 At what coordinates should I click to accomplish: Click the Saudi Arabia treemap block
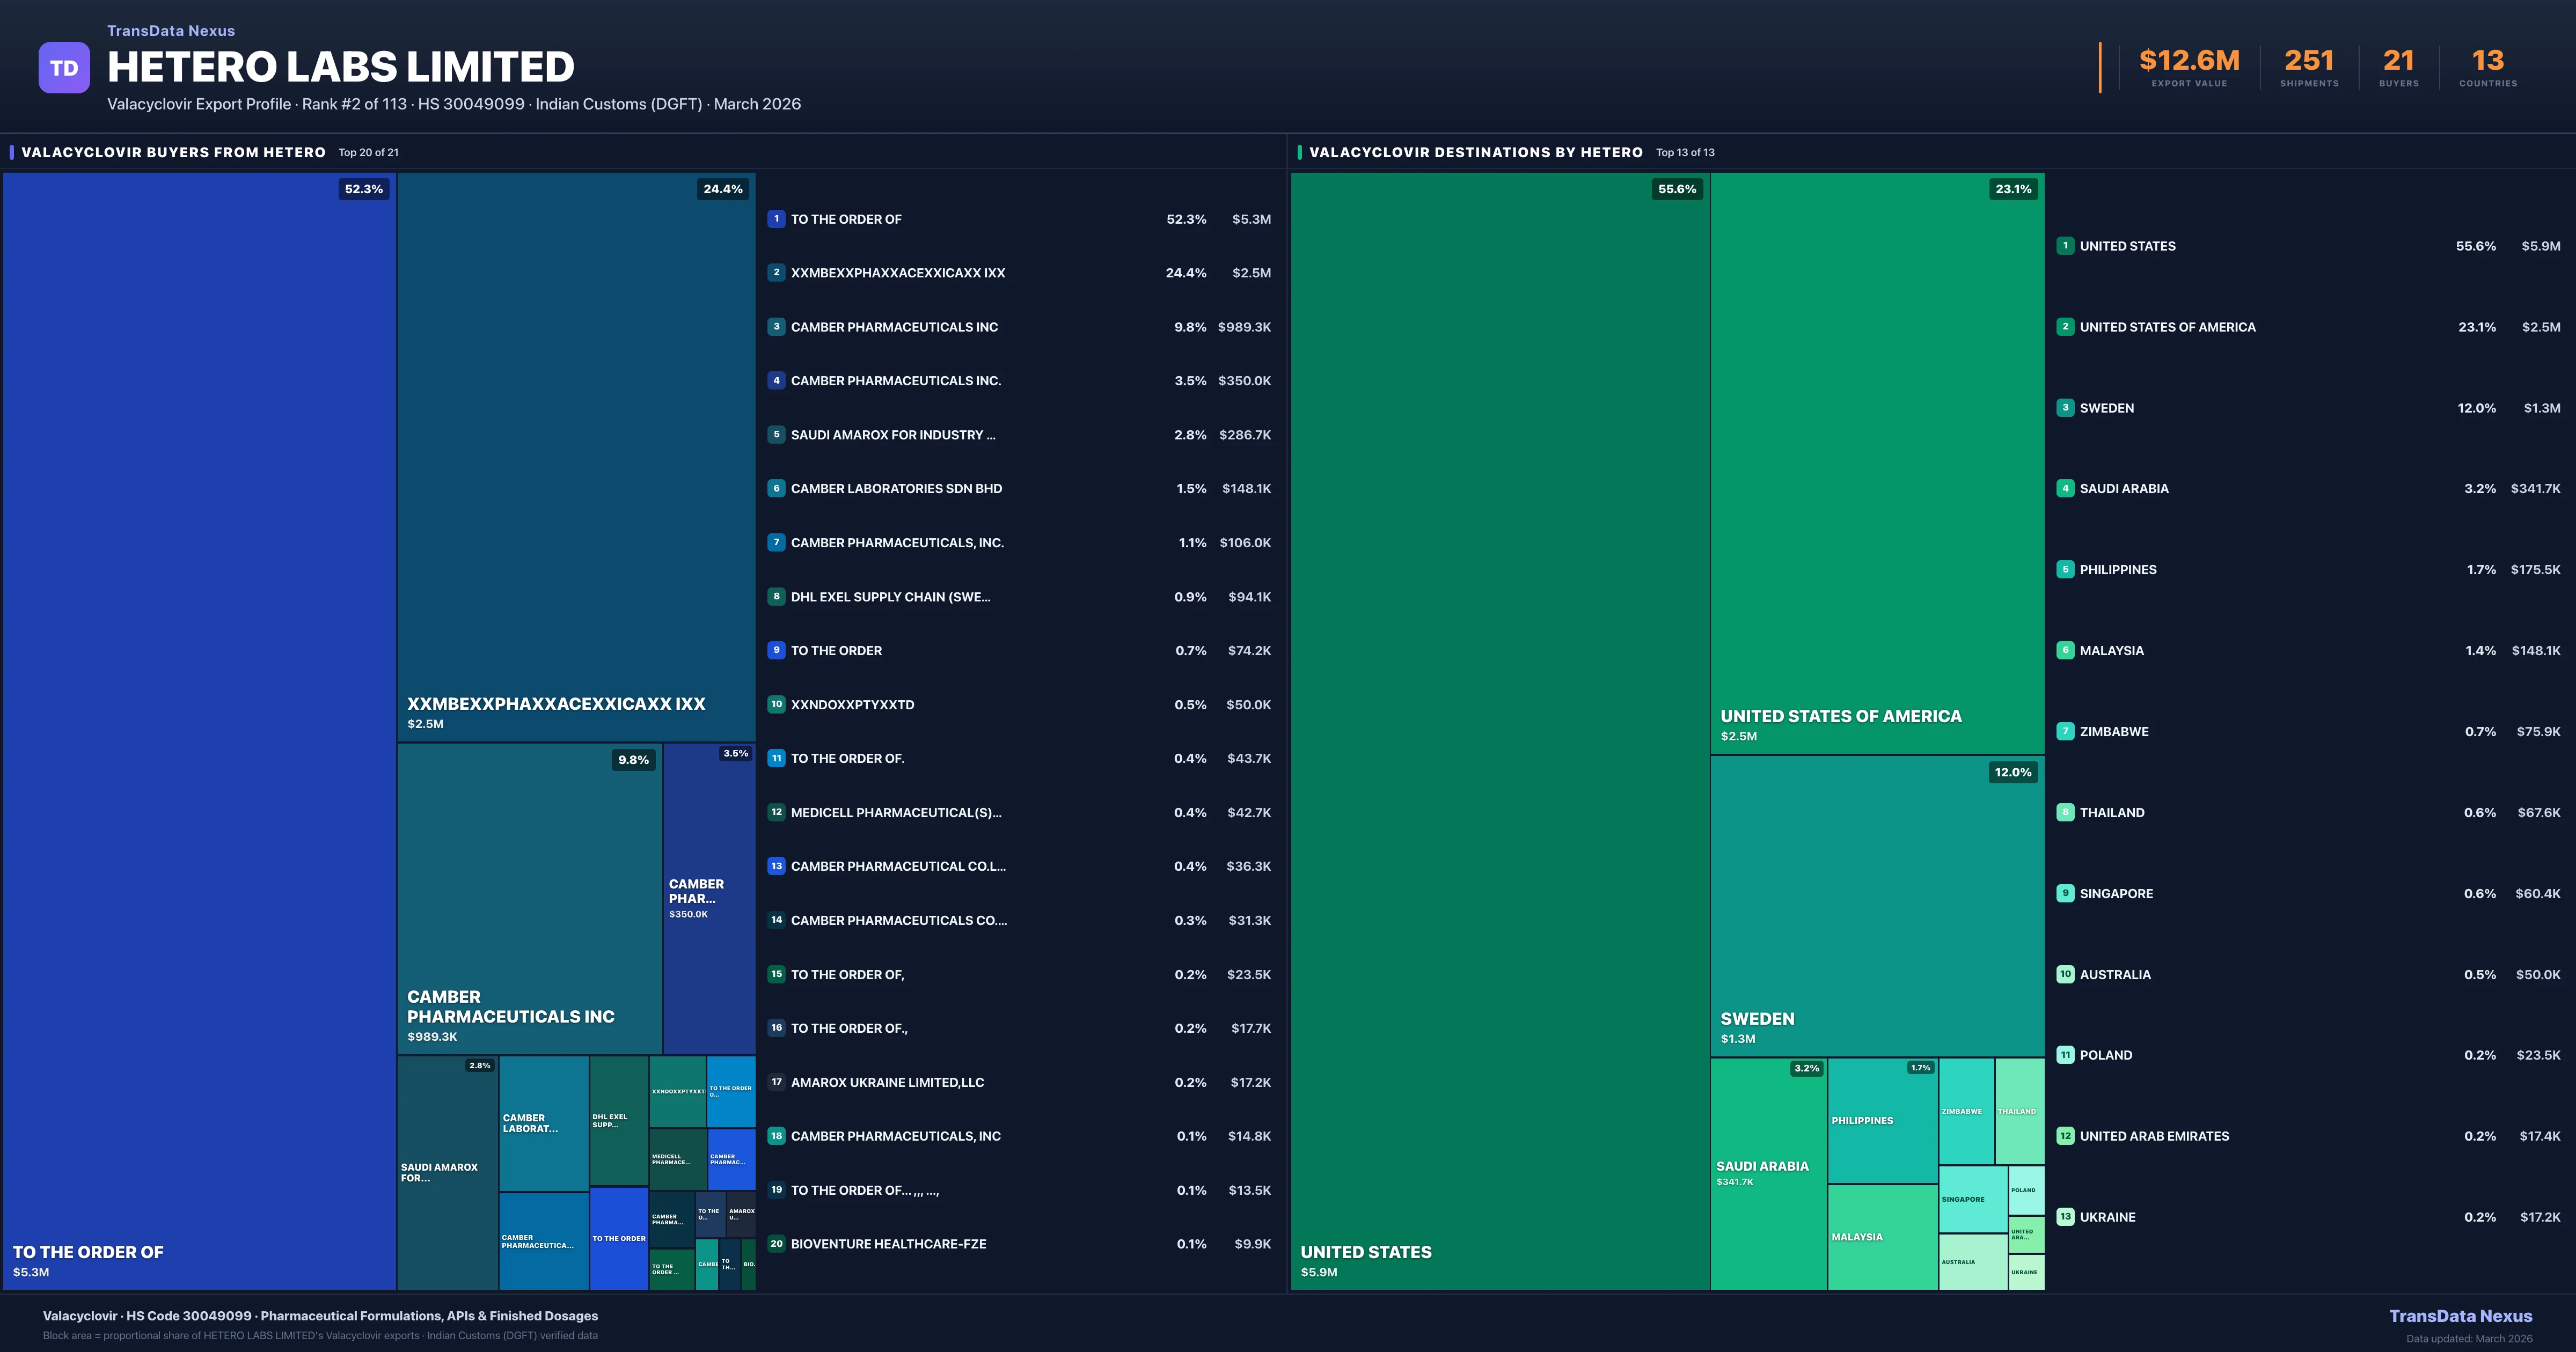tap(1768, 1173)
